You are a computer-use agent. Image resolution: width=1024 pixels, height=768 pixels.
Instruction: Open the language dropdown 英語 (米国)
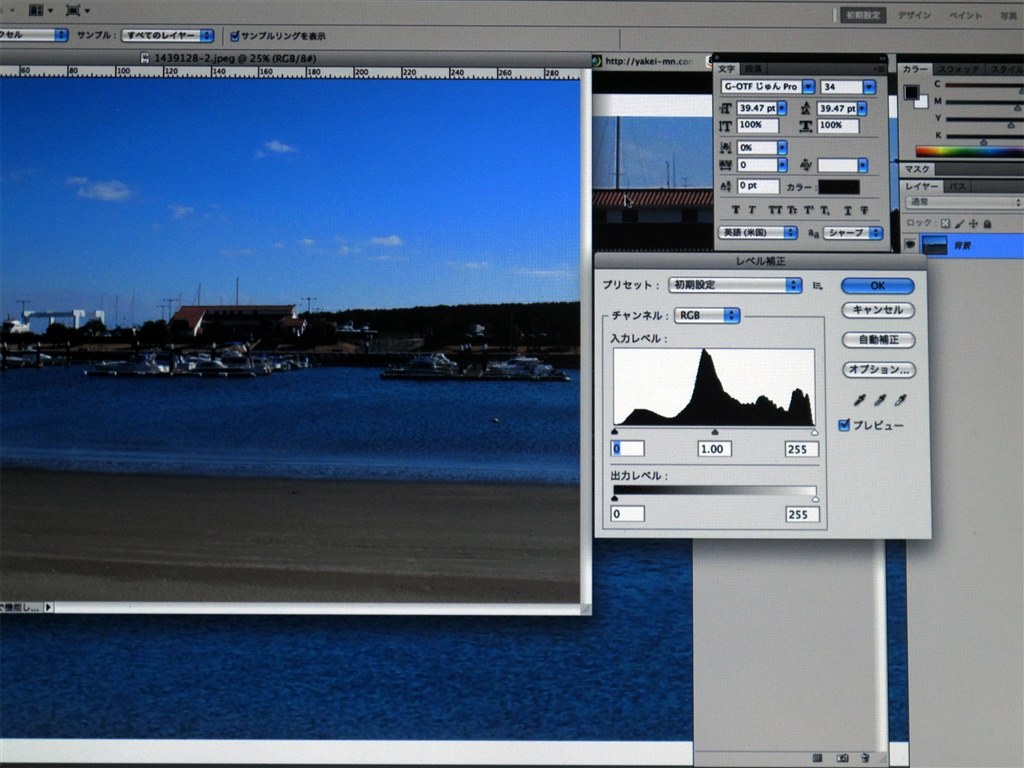758,232
